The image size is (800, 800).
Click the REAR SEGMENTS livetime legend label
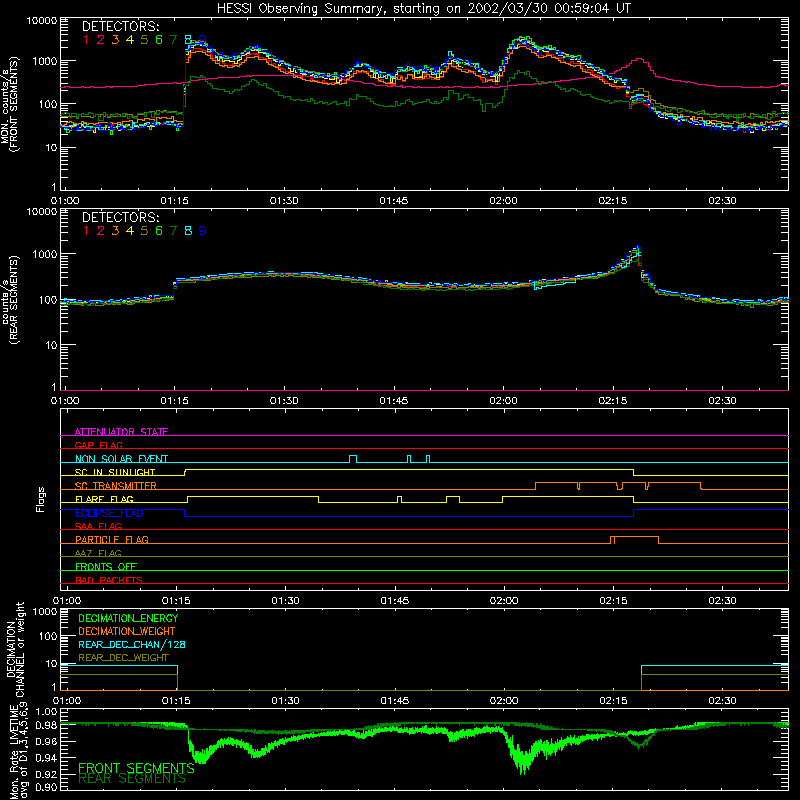tap(132, 779)
